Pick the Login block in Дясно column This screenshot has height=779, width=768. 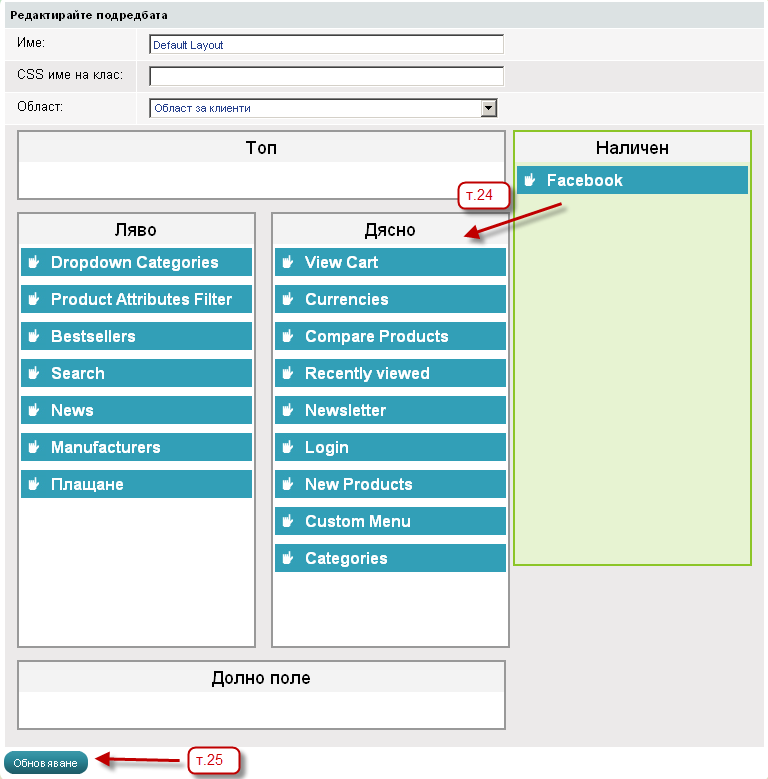(390, 447)
